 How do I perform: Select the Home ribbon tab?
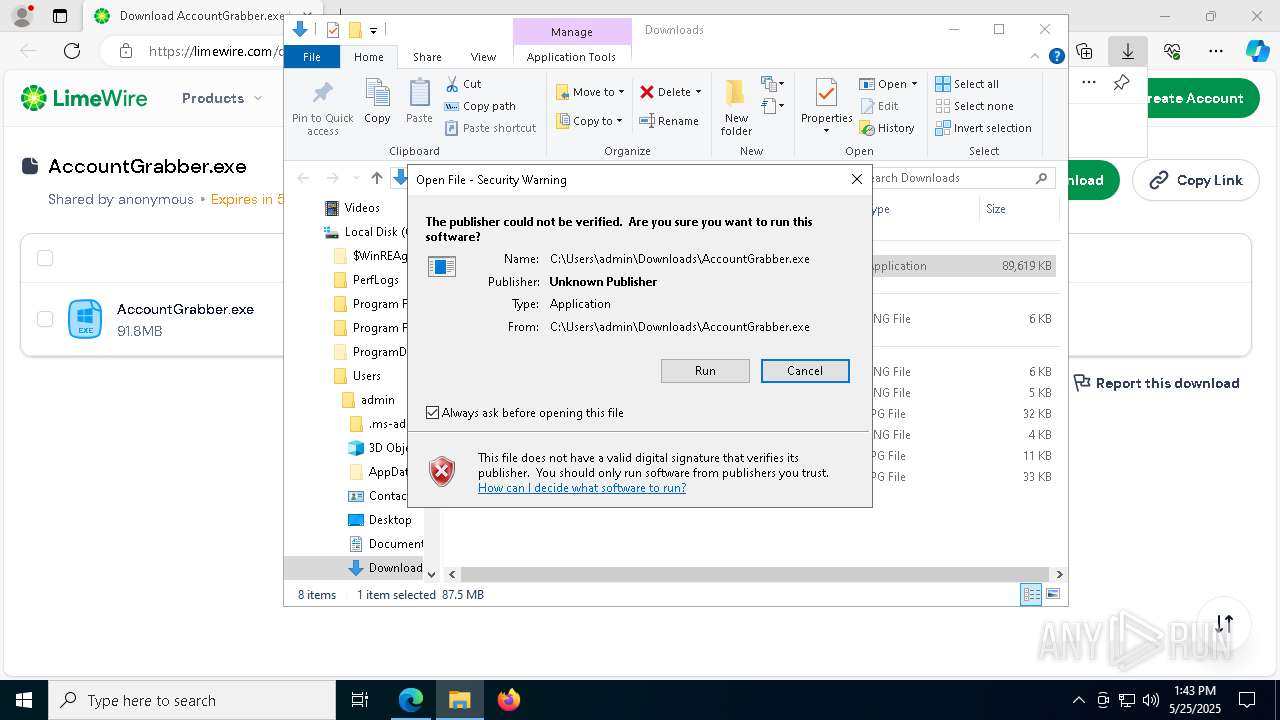tap(368, 57)
